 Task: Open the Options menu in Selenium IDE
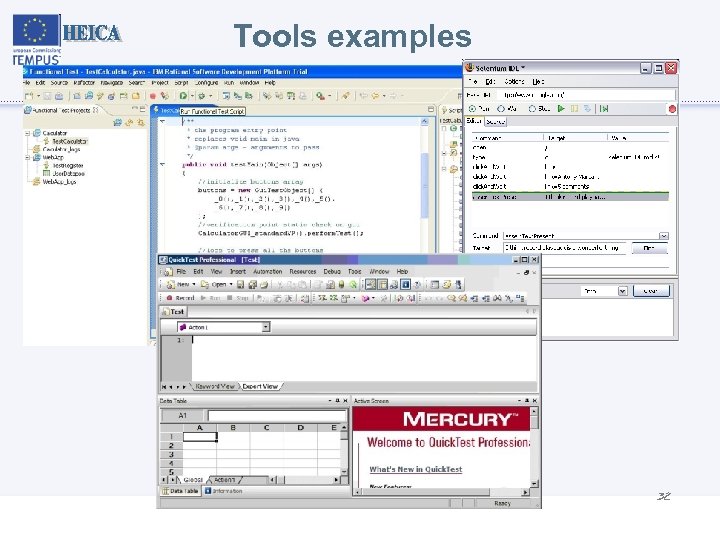[514, 82]
